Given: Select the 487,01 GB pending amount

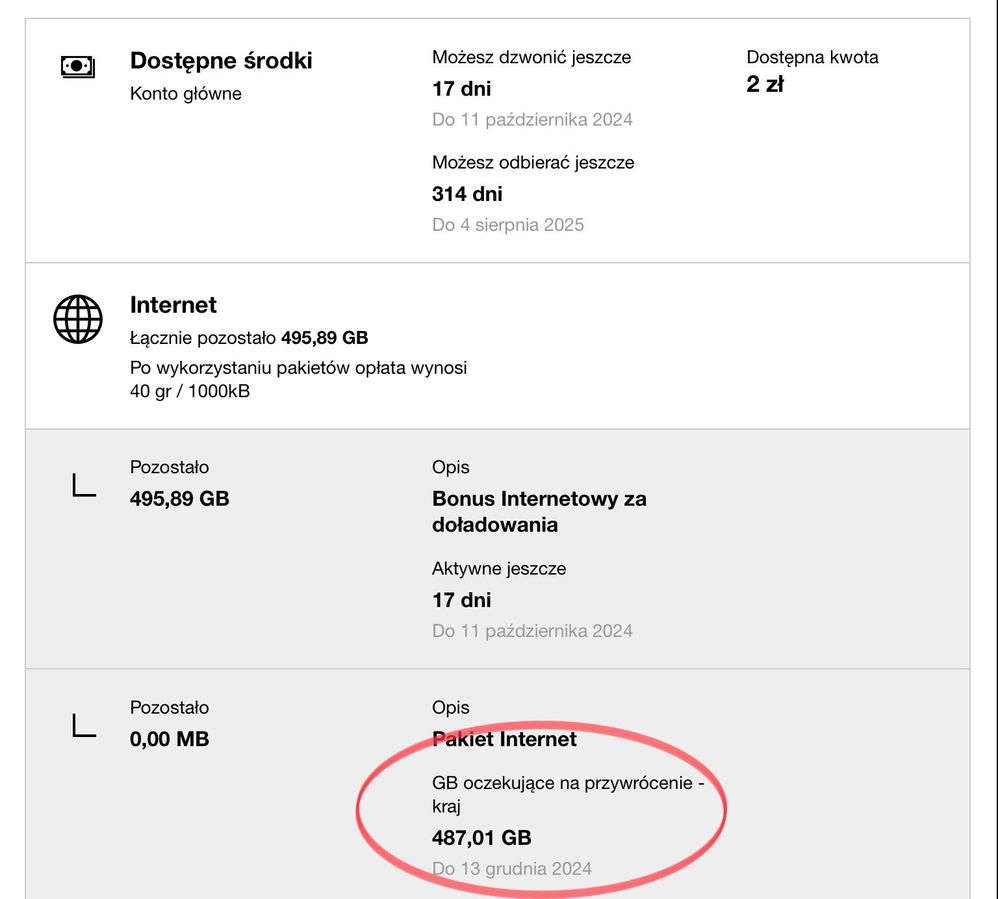Looking at the screenshot, I should click(x=482, y=837).
